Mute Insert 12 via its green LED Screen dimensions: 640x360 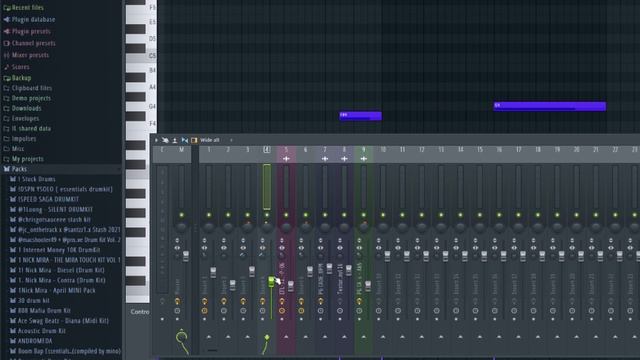[x=422, y=215]
